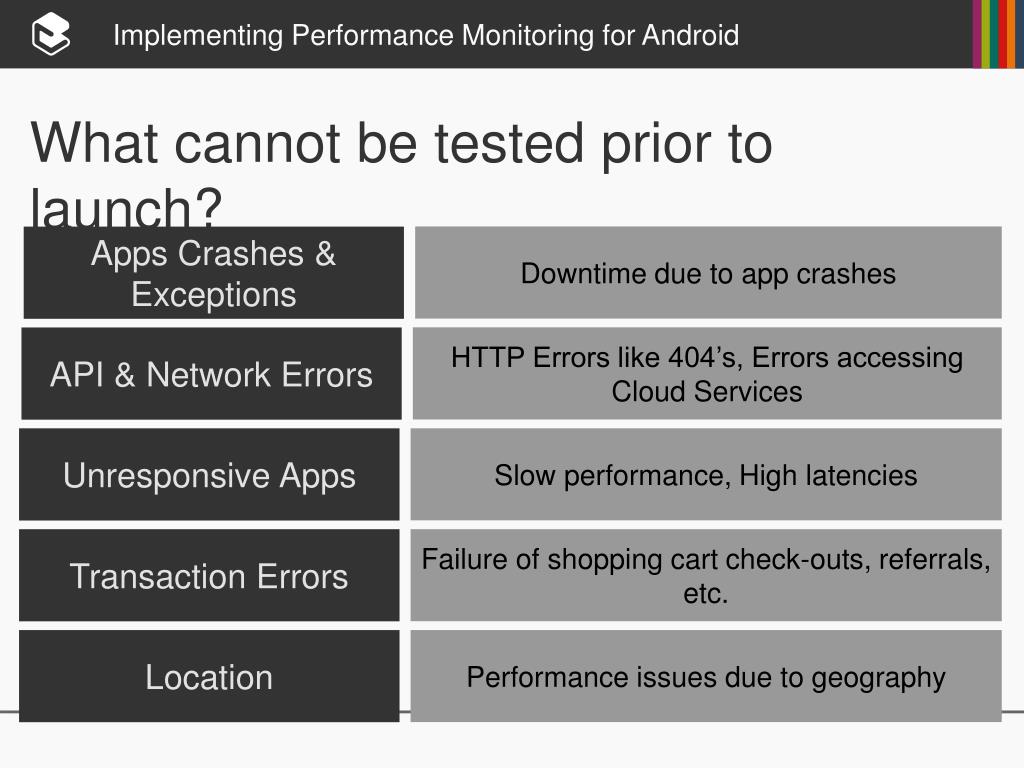1024x768 pixels.
Task: Select the 'API & Network Errors' box
Action: (x=212, y=374)
